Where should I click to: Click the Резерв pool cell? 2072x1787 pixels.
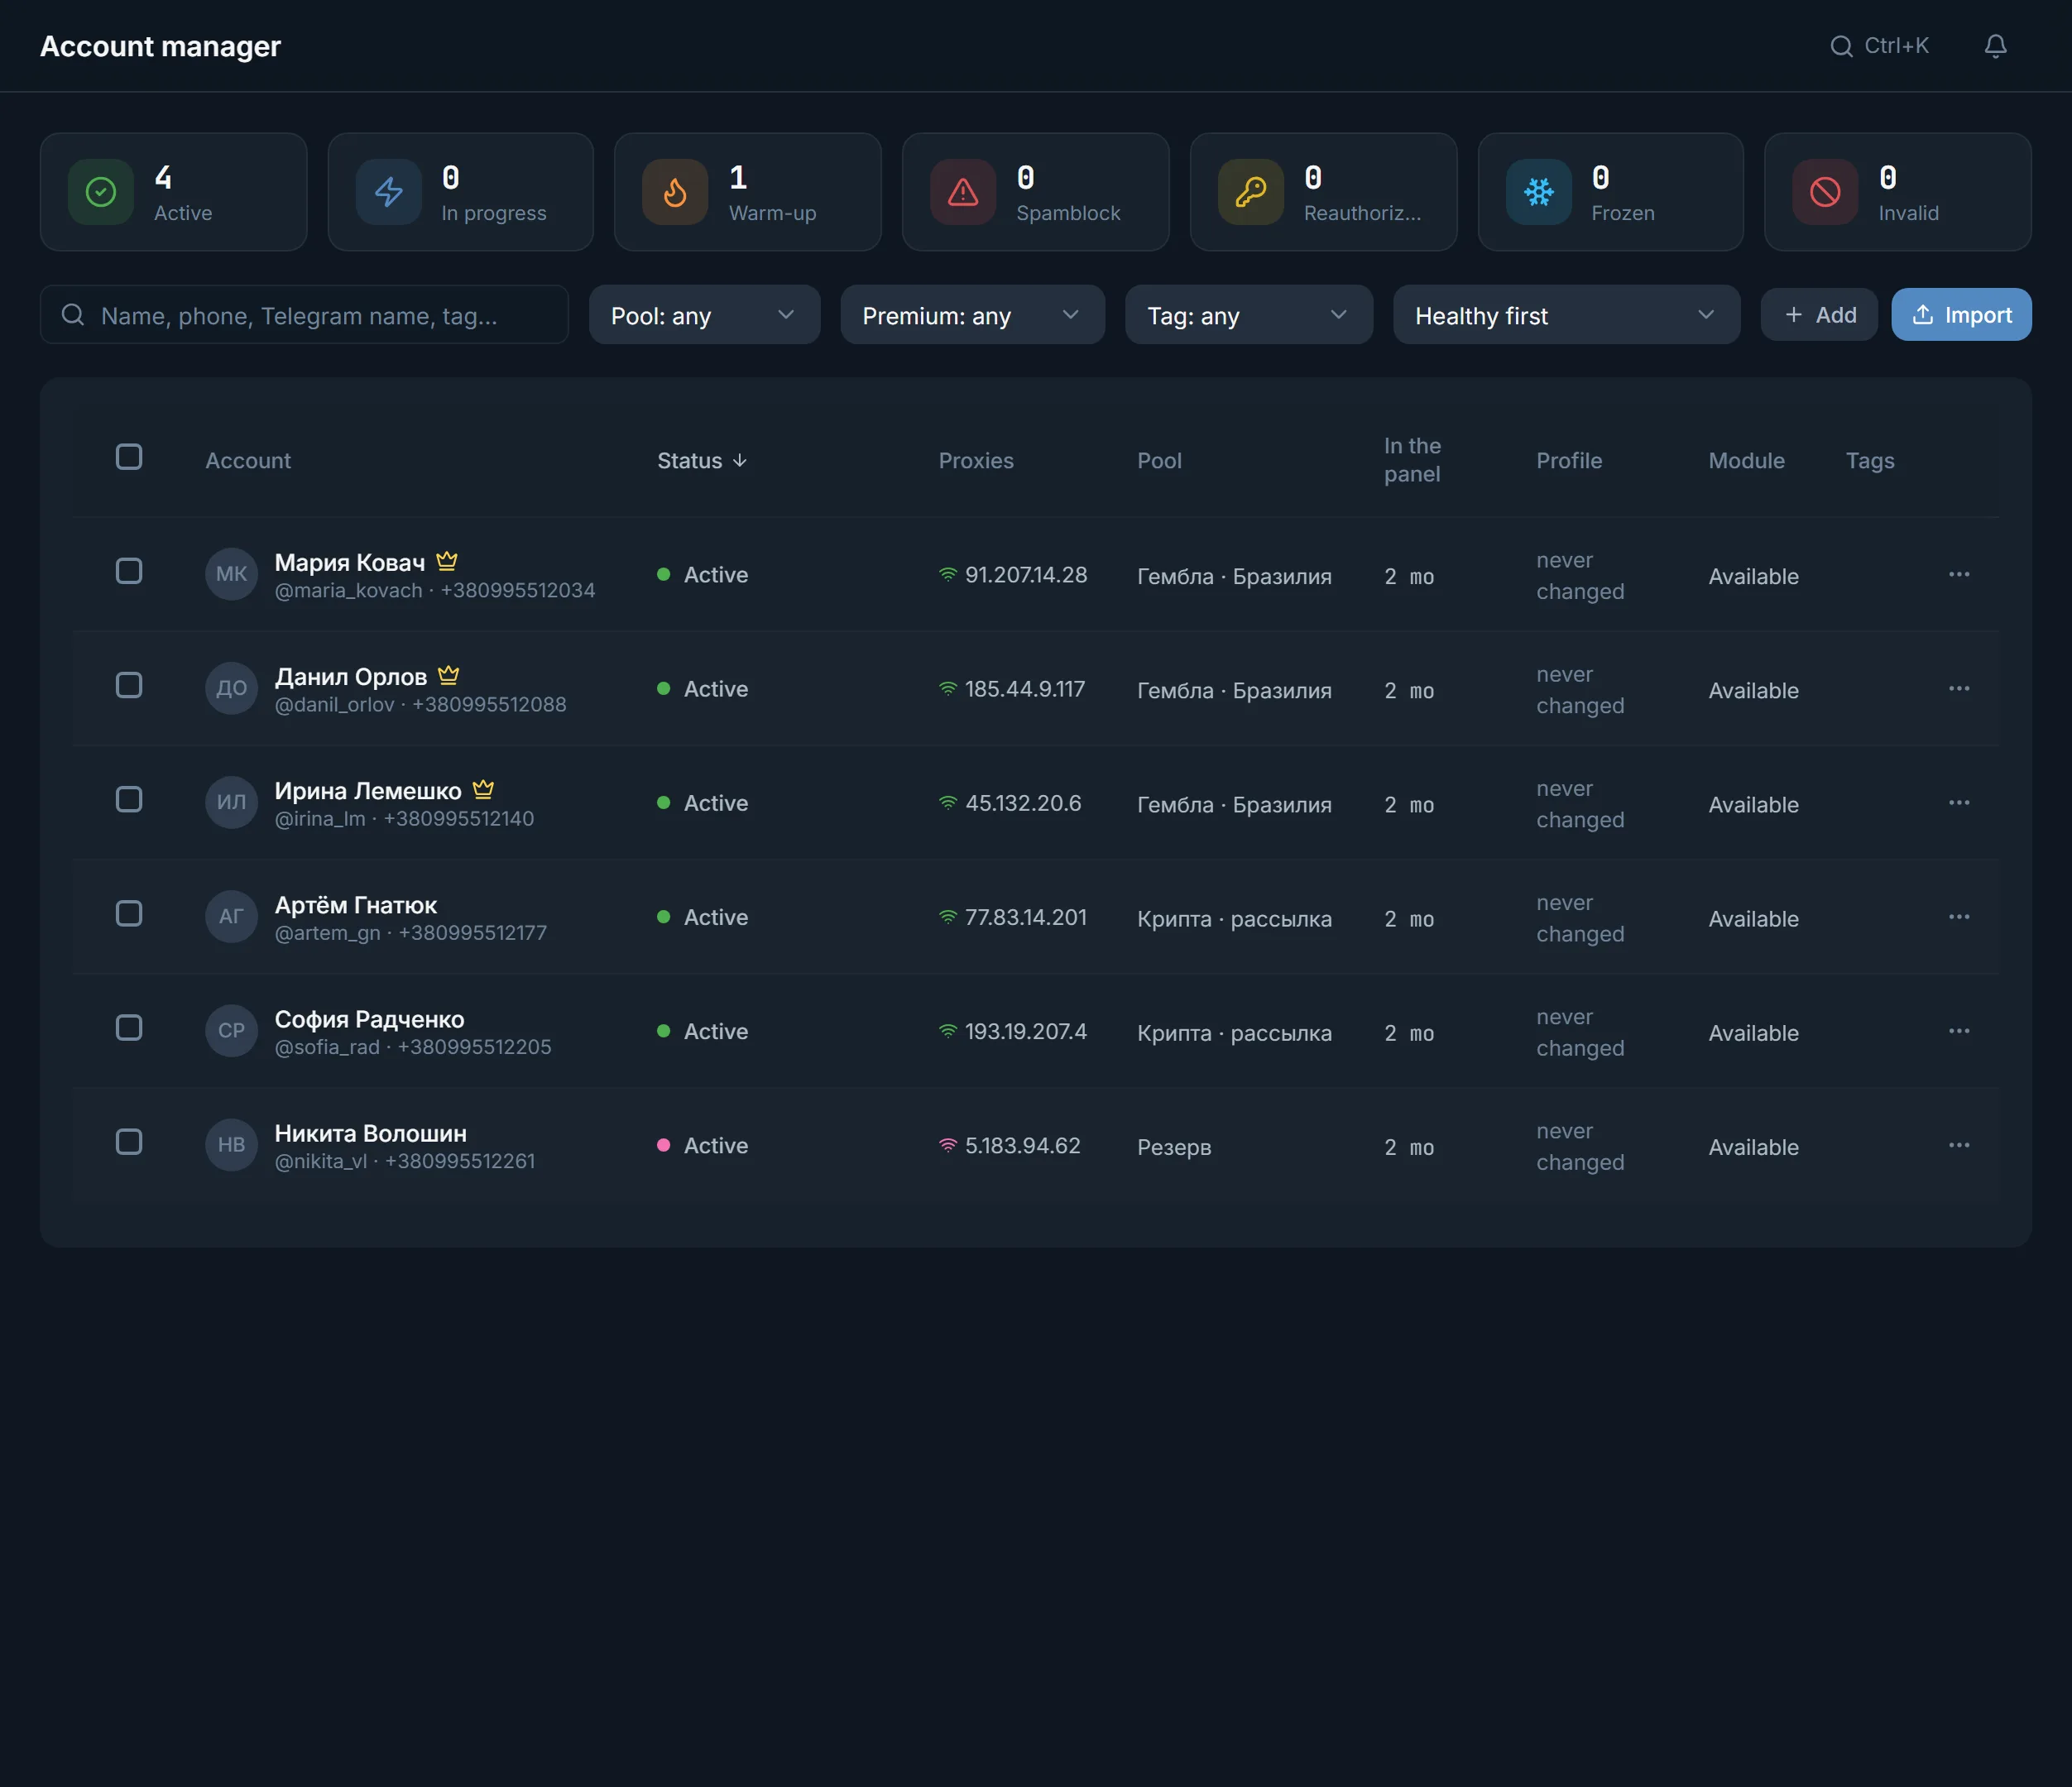tap(1174, 1147)
